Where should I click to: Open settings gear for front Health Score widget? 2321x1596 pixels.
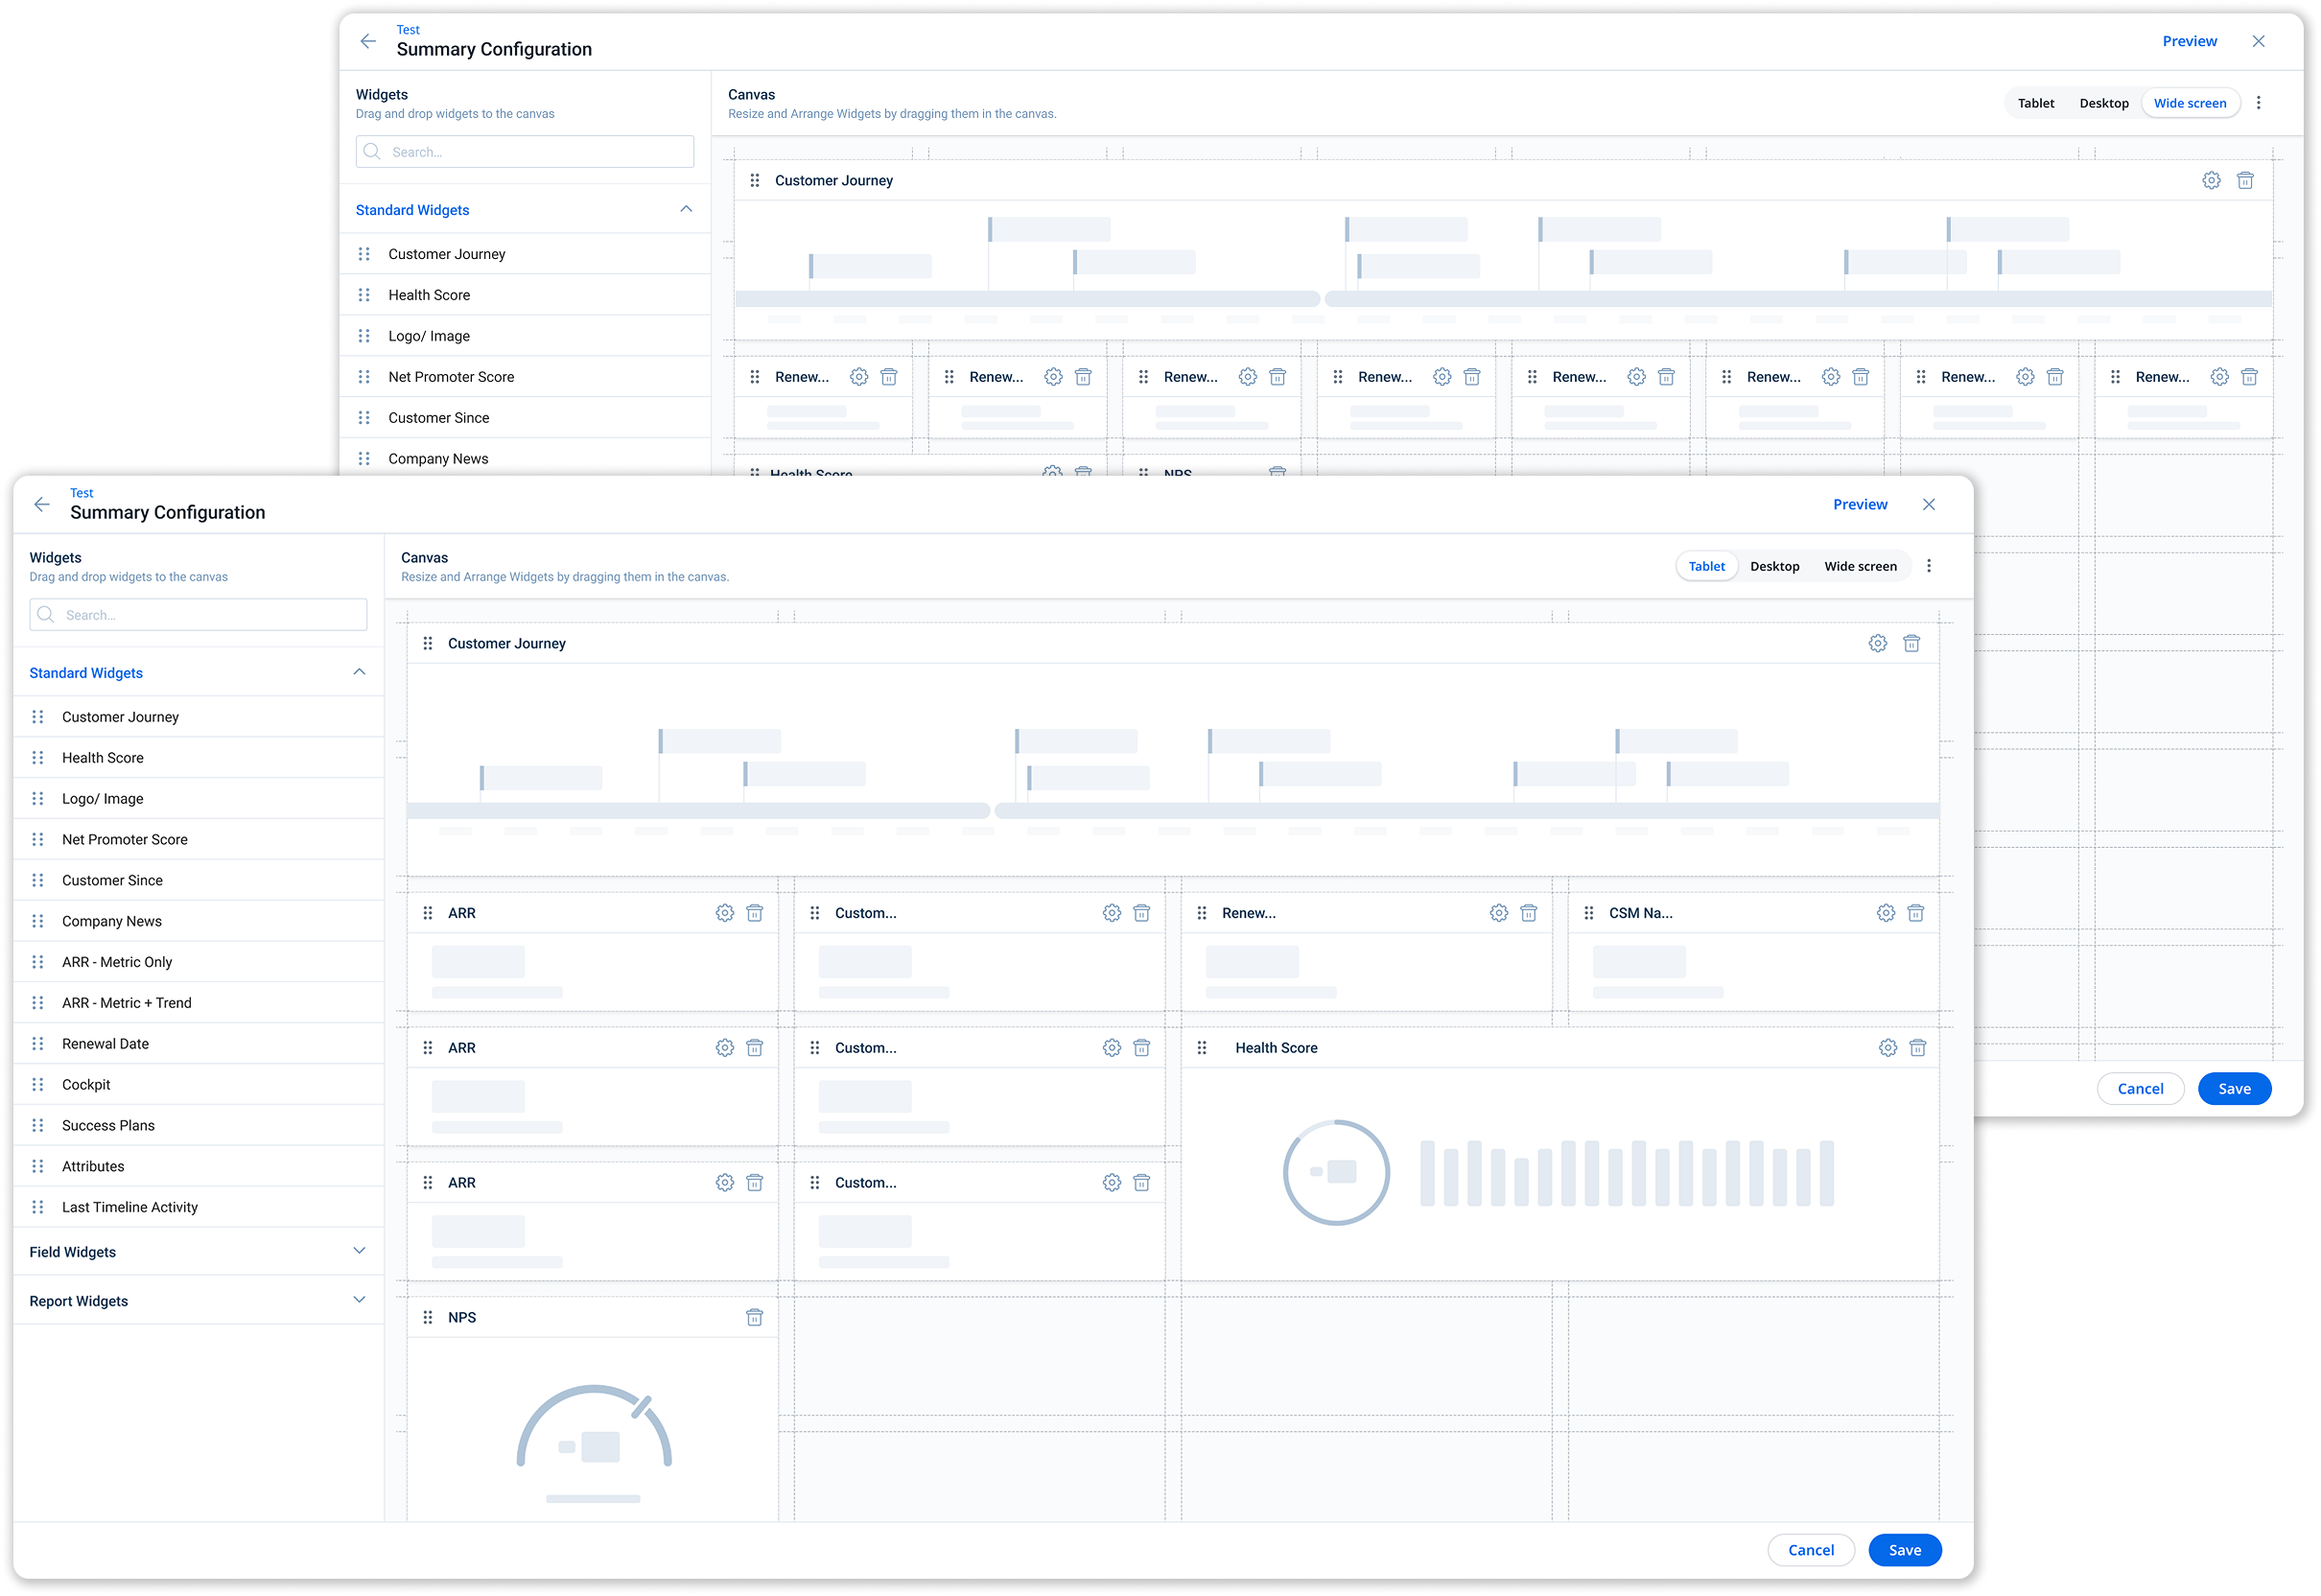(1887, 1047)
